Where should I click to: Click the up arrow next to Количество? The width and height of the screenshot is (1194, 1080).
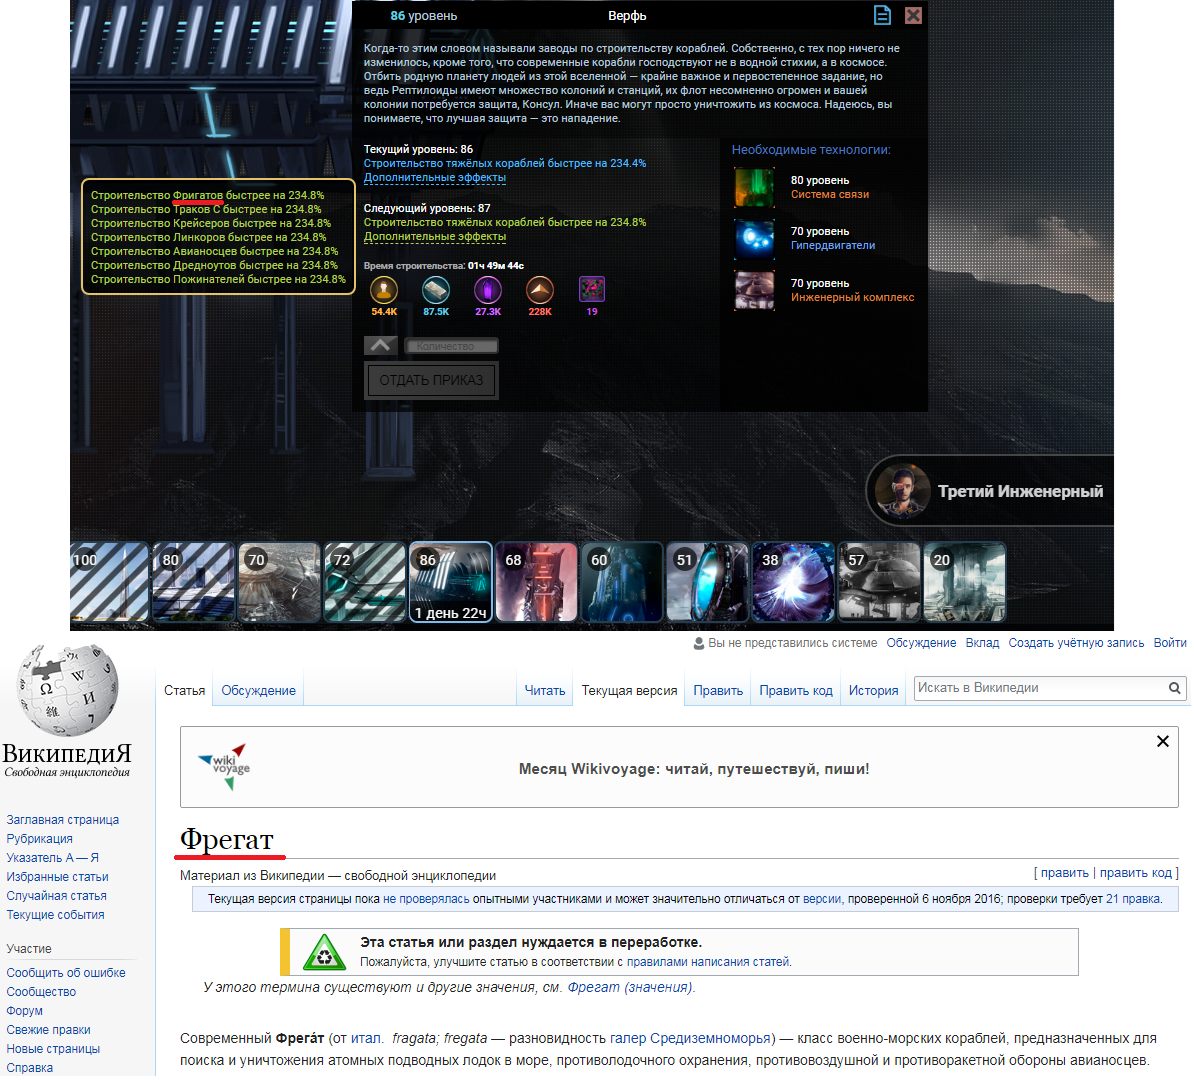381,345
